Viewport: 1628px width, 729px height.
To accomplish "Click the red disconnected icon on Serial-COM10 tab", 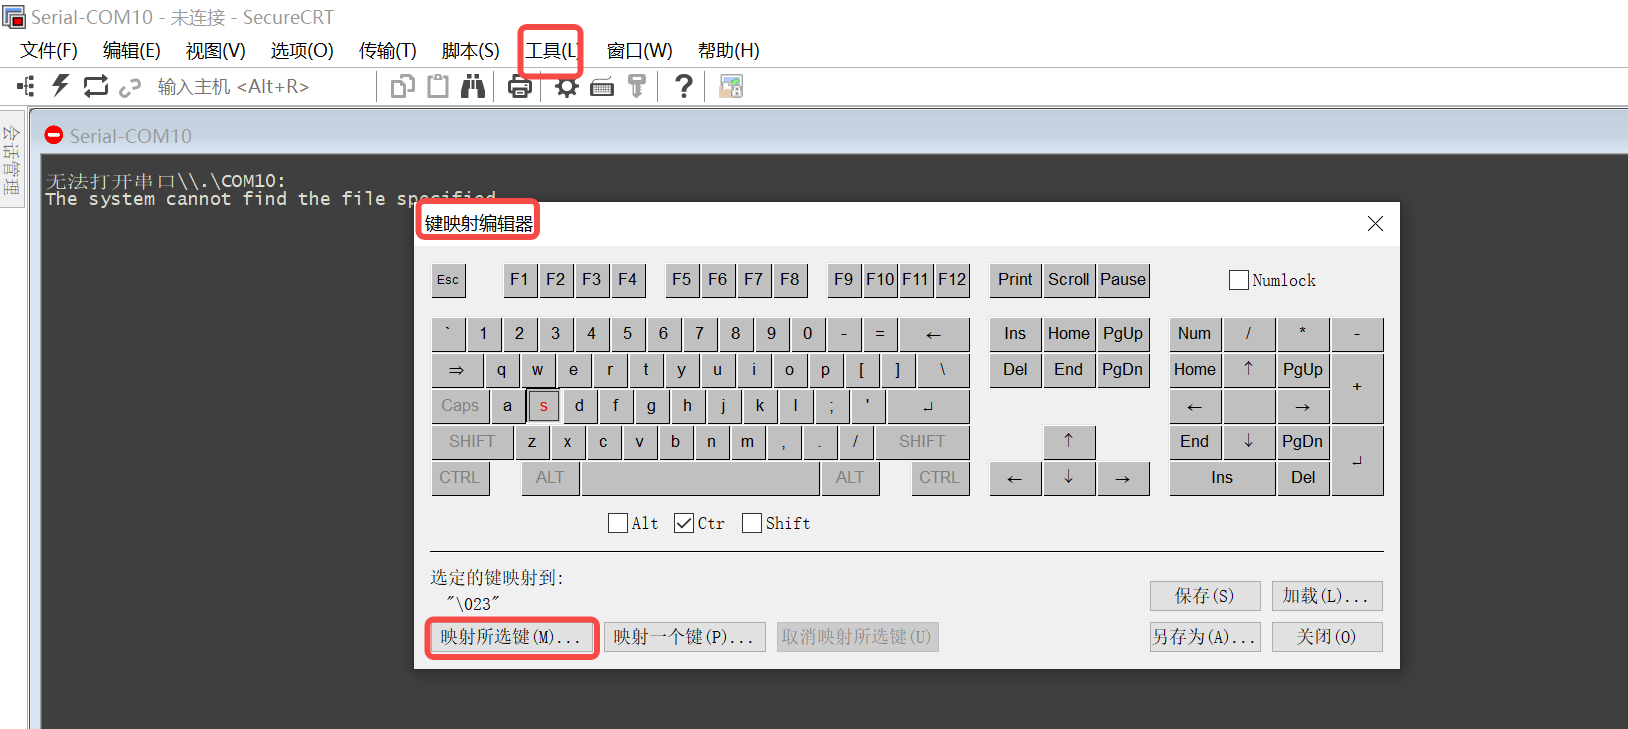I will 54,135.
